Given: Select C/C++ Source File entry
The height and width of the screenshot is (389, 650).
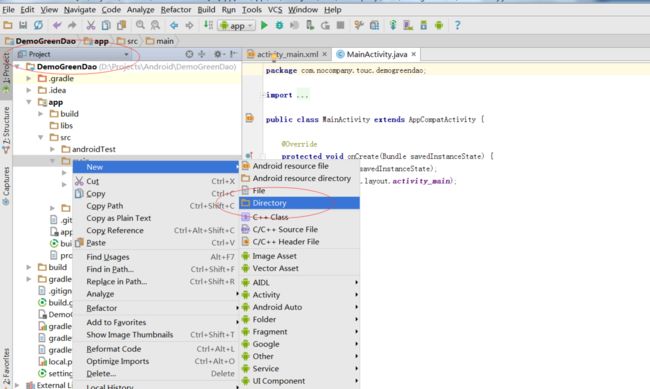Looking at the screenshot, I should point(300,229).
